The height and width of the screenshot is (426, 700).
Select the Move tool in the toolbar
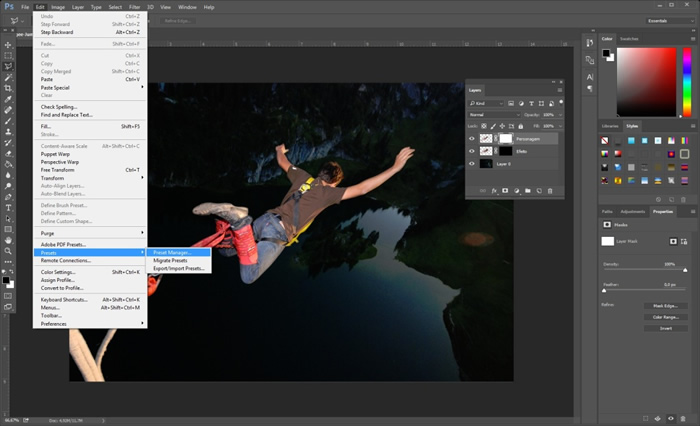pyautogui.click(x=8, y=45)
